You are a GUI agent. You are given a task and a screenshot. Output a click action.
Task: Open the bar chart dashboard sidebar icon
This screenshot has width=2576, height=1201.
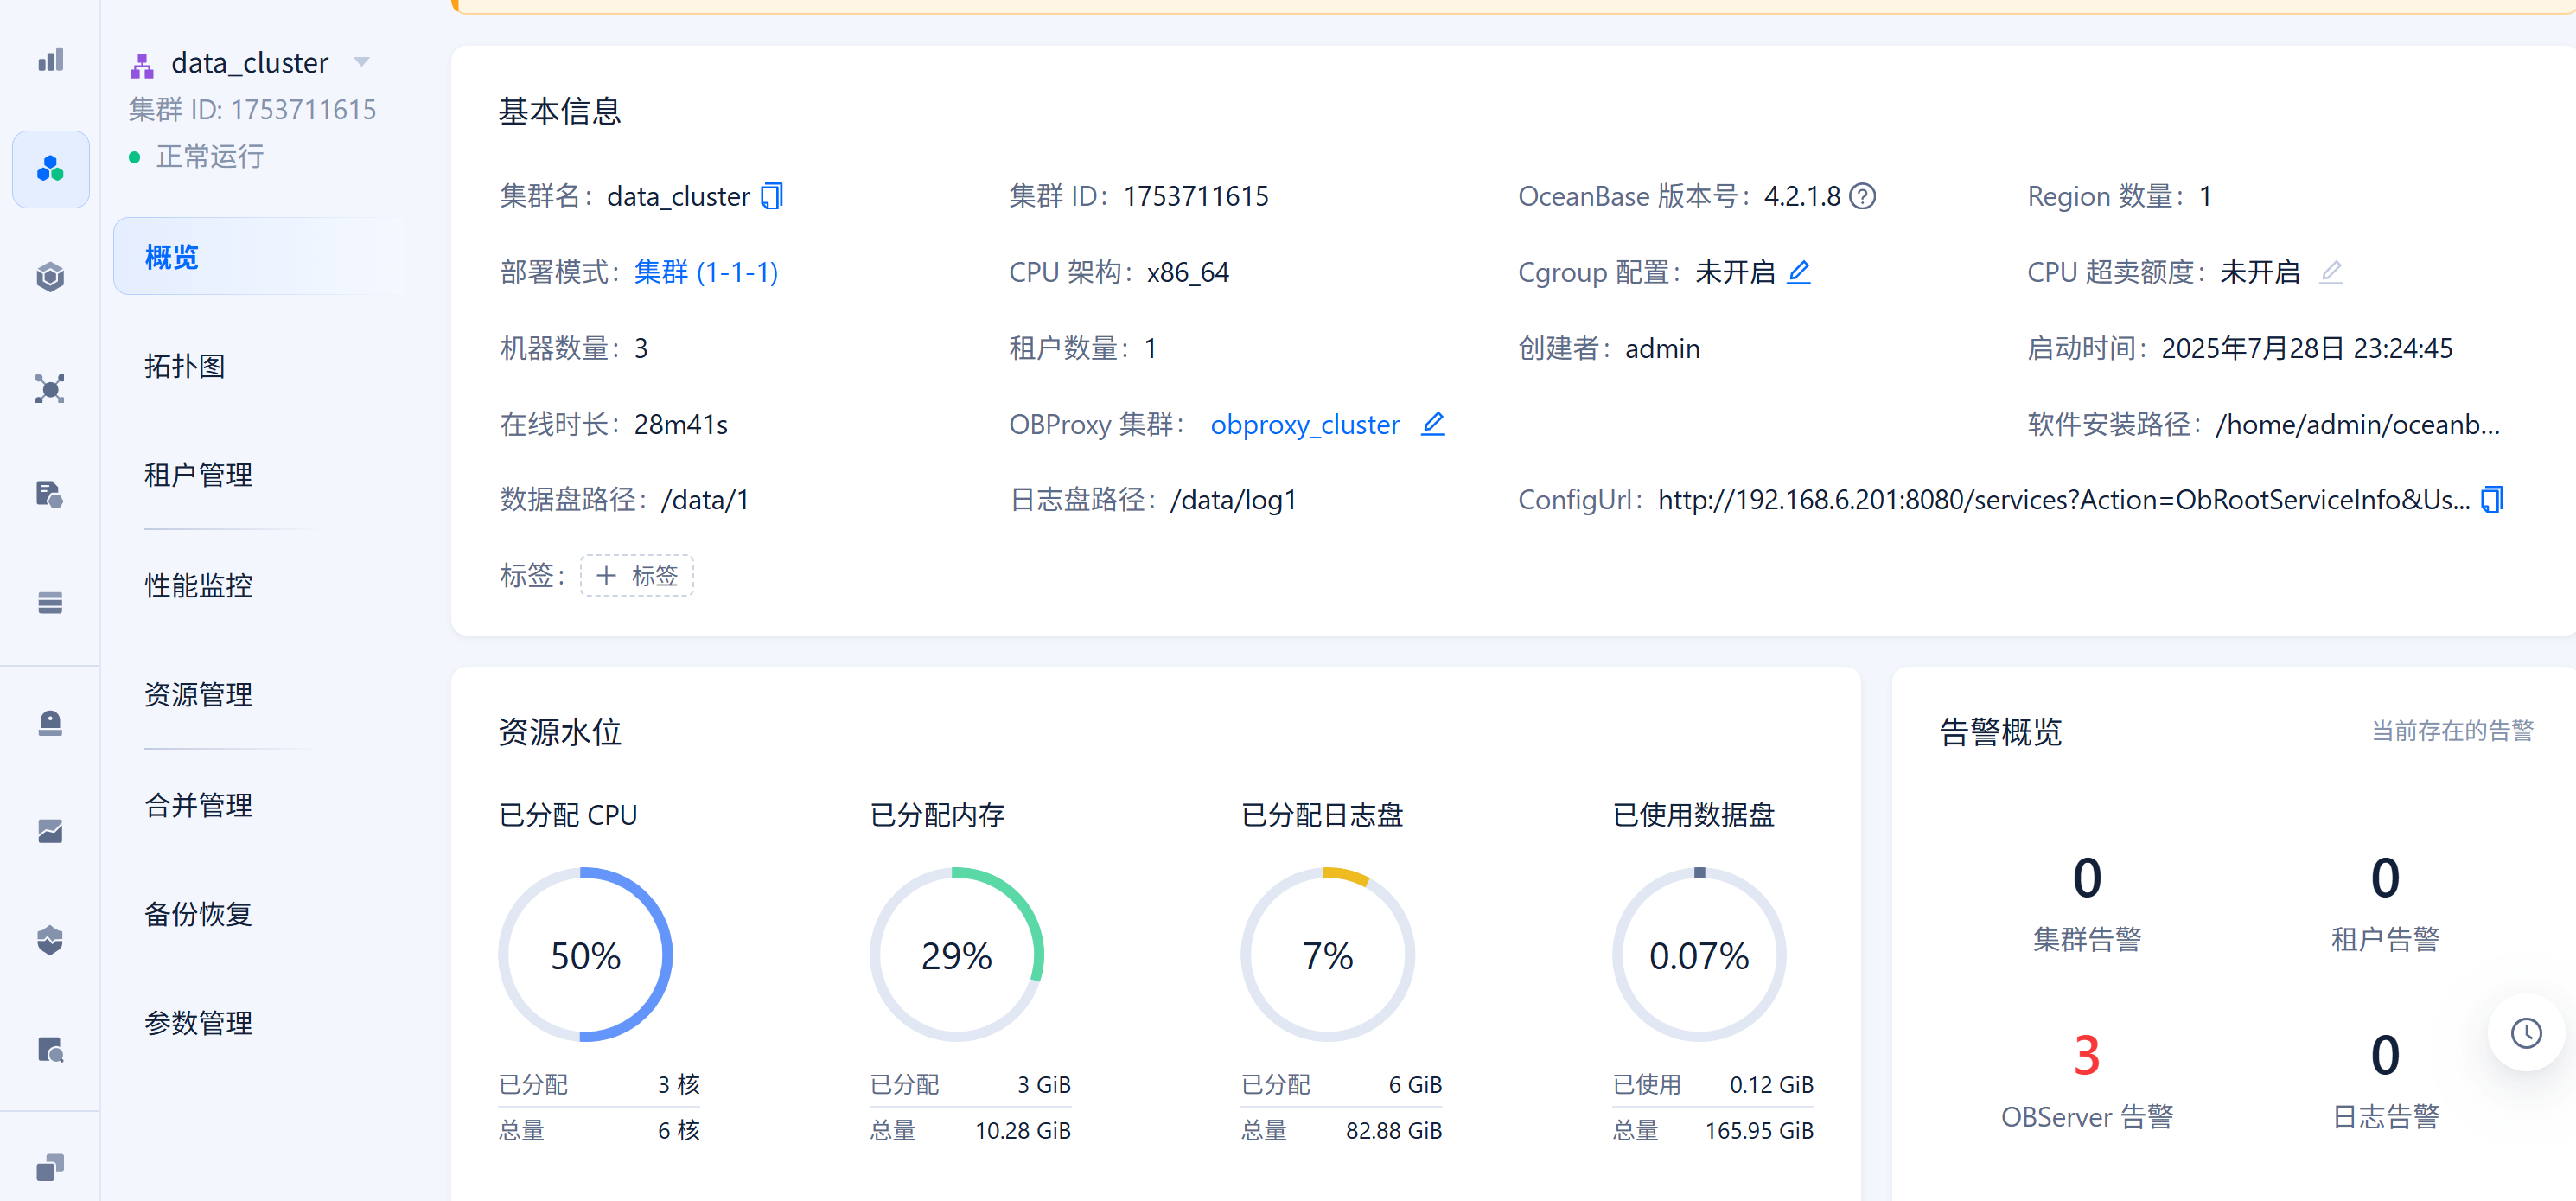pyautogui.click(x=50, y=60)
